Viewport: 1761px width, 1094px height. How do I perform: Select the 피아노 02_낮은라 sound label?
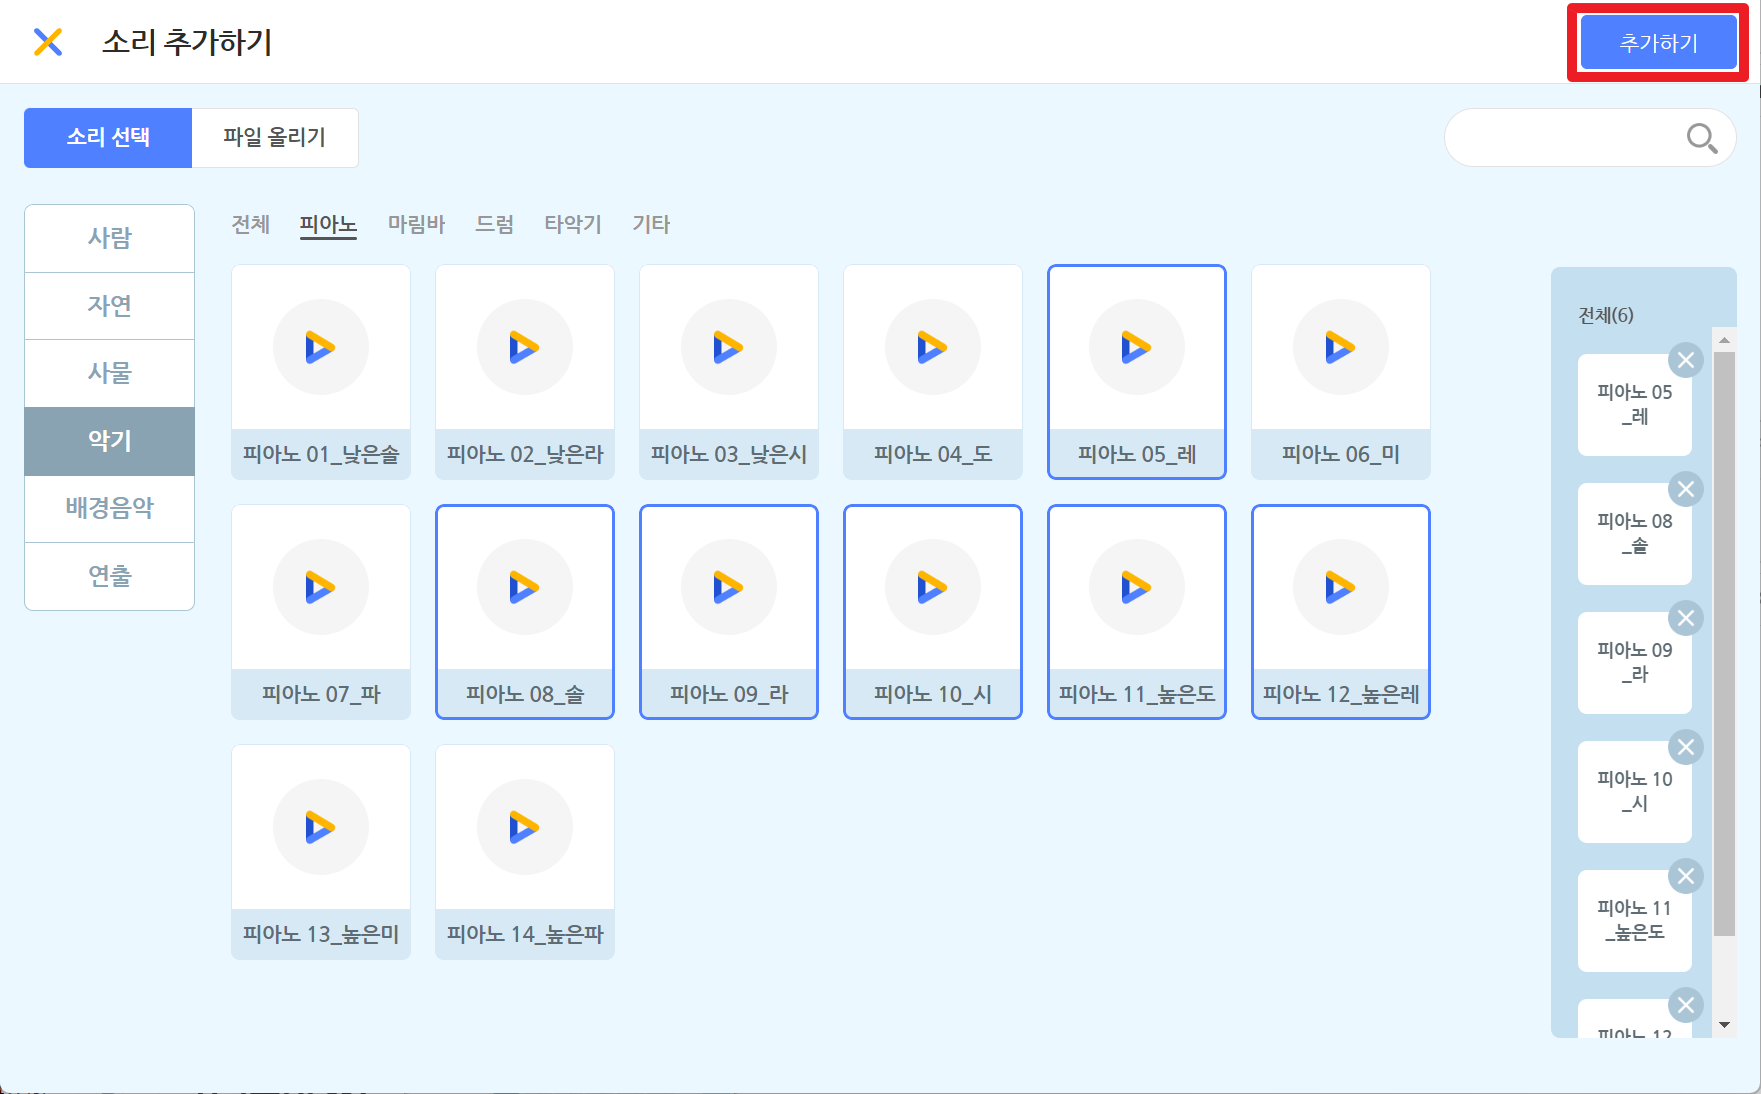tap(525, 454)
